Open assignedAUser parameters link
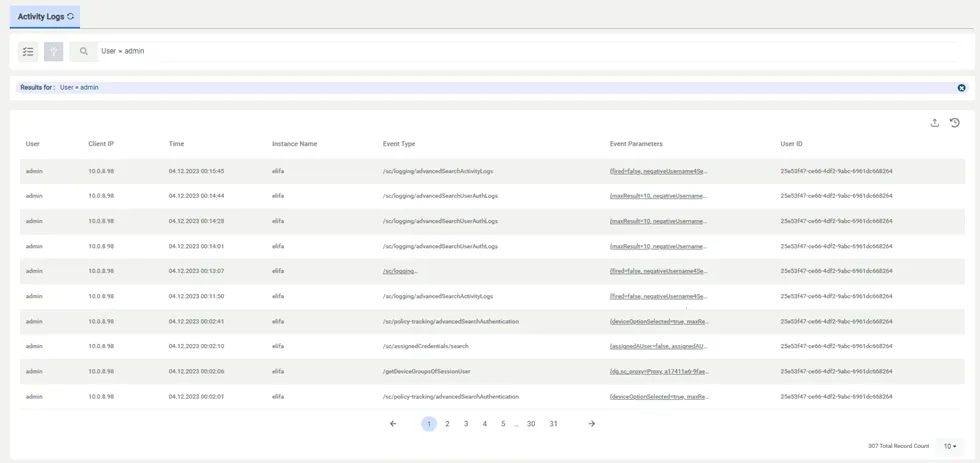Image resolution: width=980 pixels, height=463 pixels. pyautogui.click(x=659, y=346)
